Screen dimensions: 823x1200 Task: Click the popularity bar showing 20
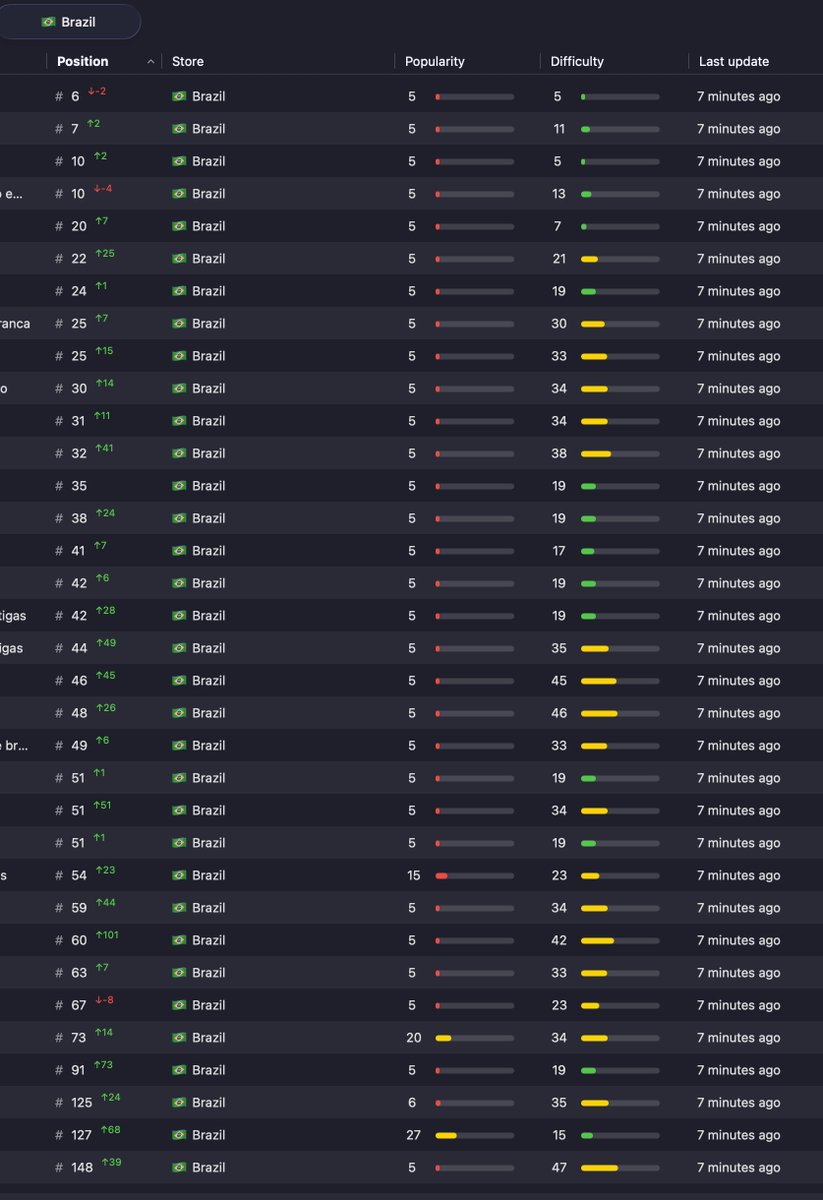(x=475, y=1038)
